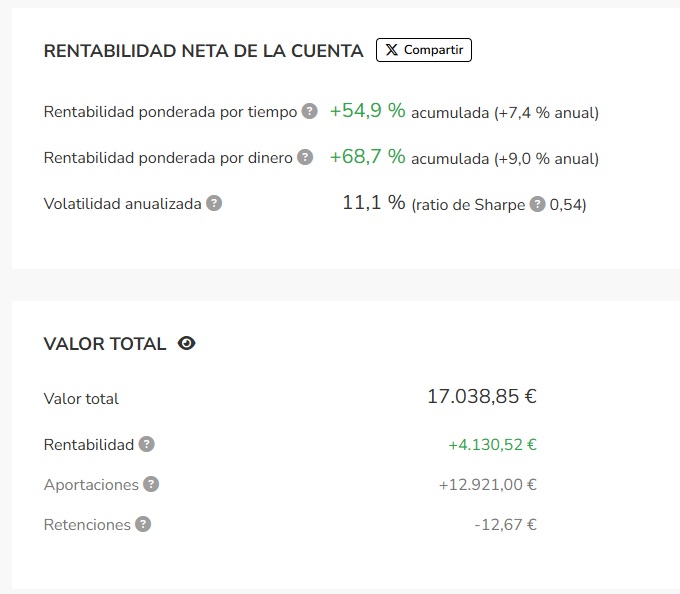The height and width of the screenshot is (594, 680).
Task: Click the 17.038,85 € total value
Action: click(482, 396)
